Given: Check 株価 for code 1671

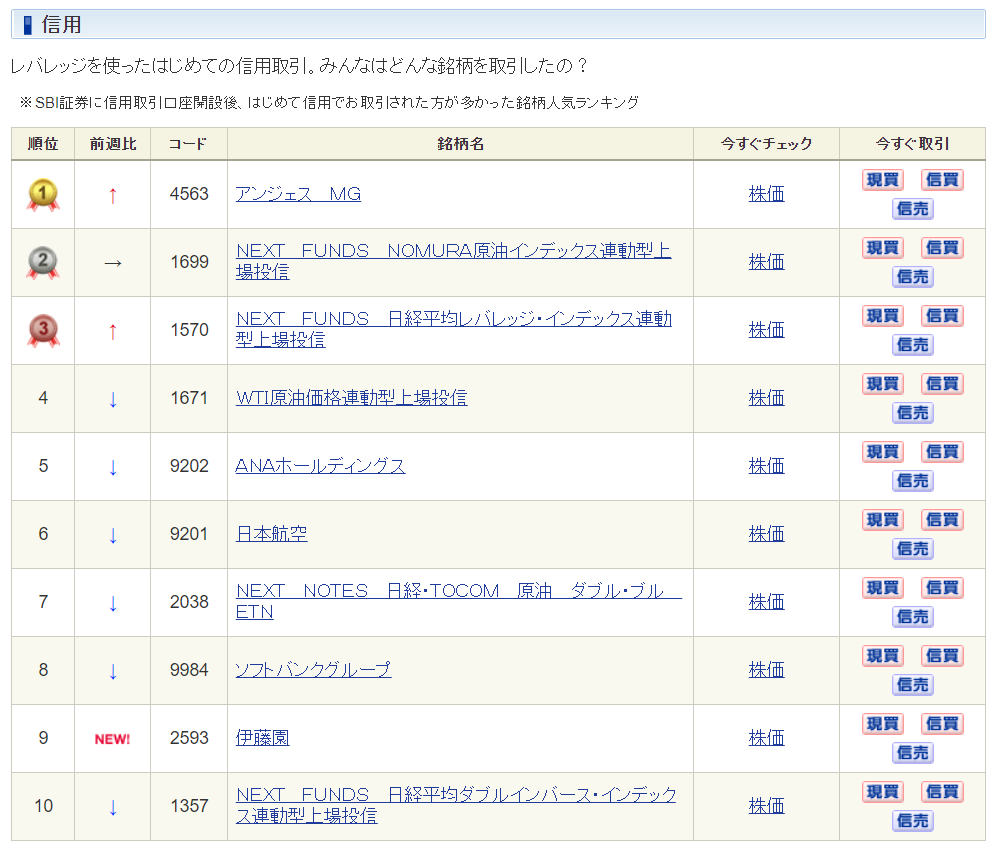Looking at the screenshot, I should point(766,398).
